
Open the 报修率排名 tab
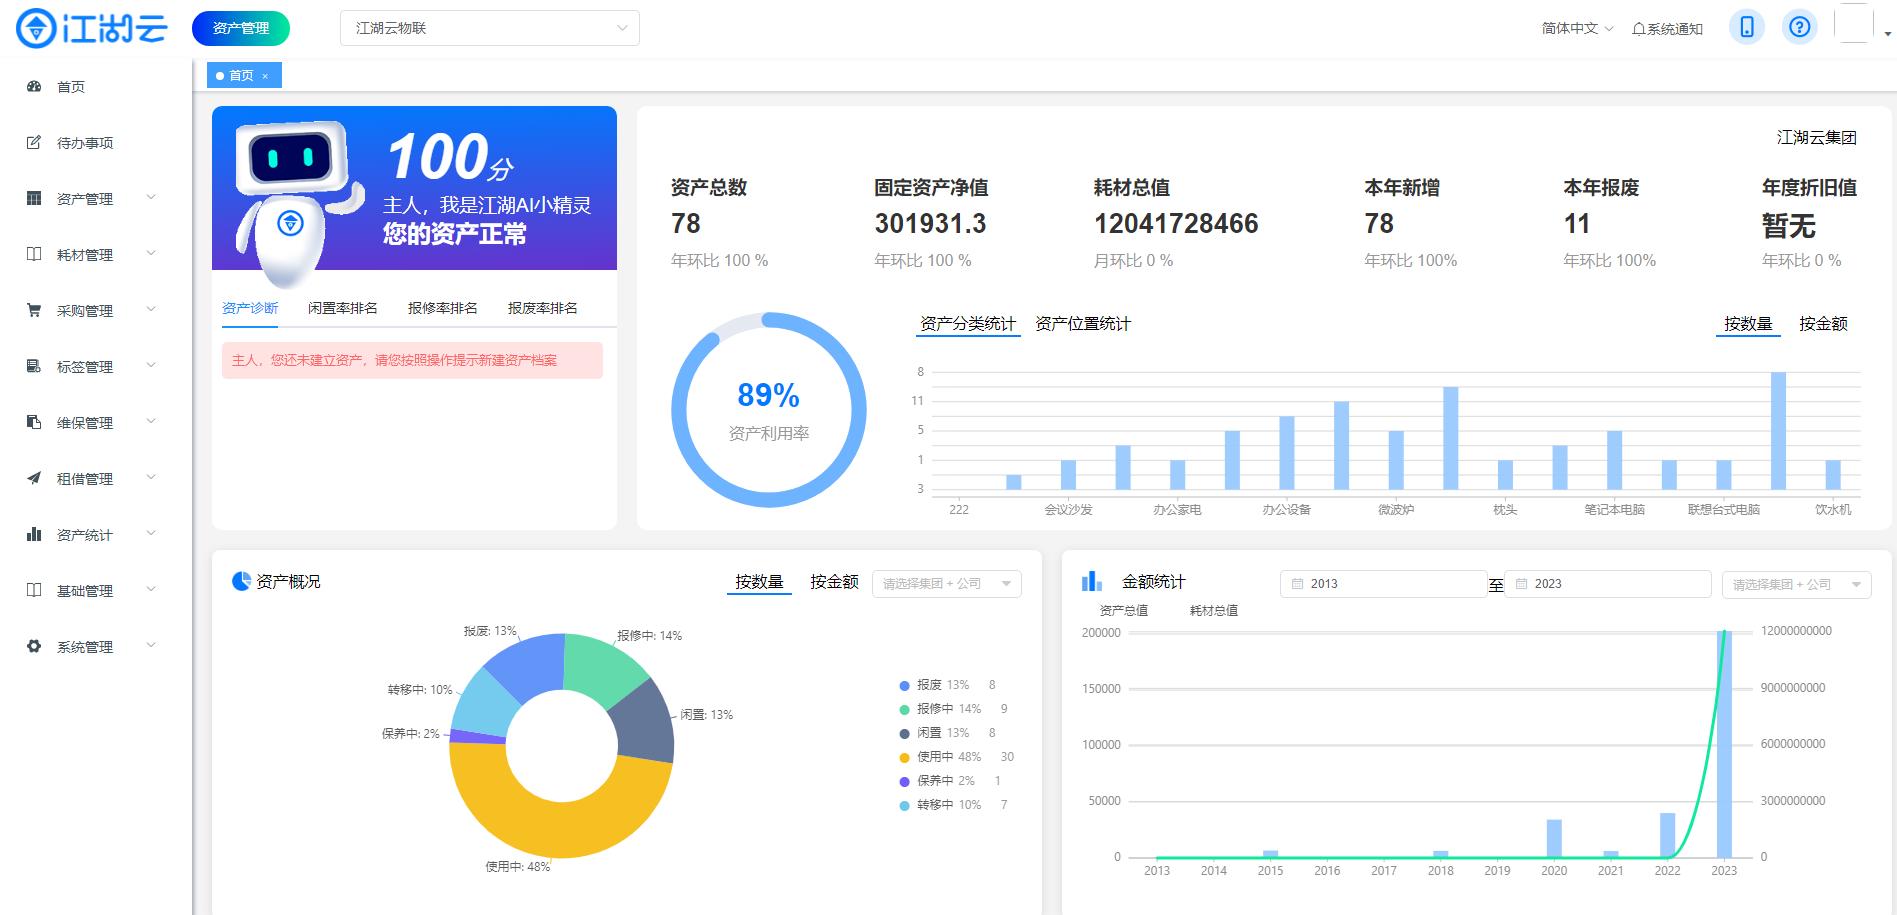coord(444,307)
